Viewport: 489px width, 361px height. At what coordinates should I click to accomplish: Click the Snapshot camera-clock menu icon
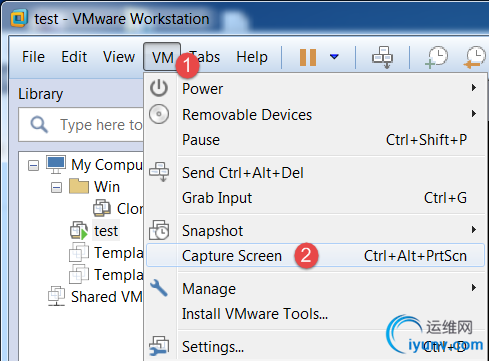159,230
